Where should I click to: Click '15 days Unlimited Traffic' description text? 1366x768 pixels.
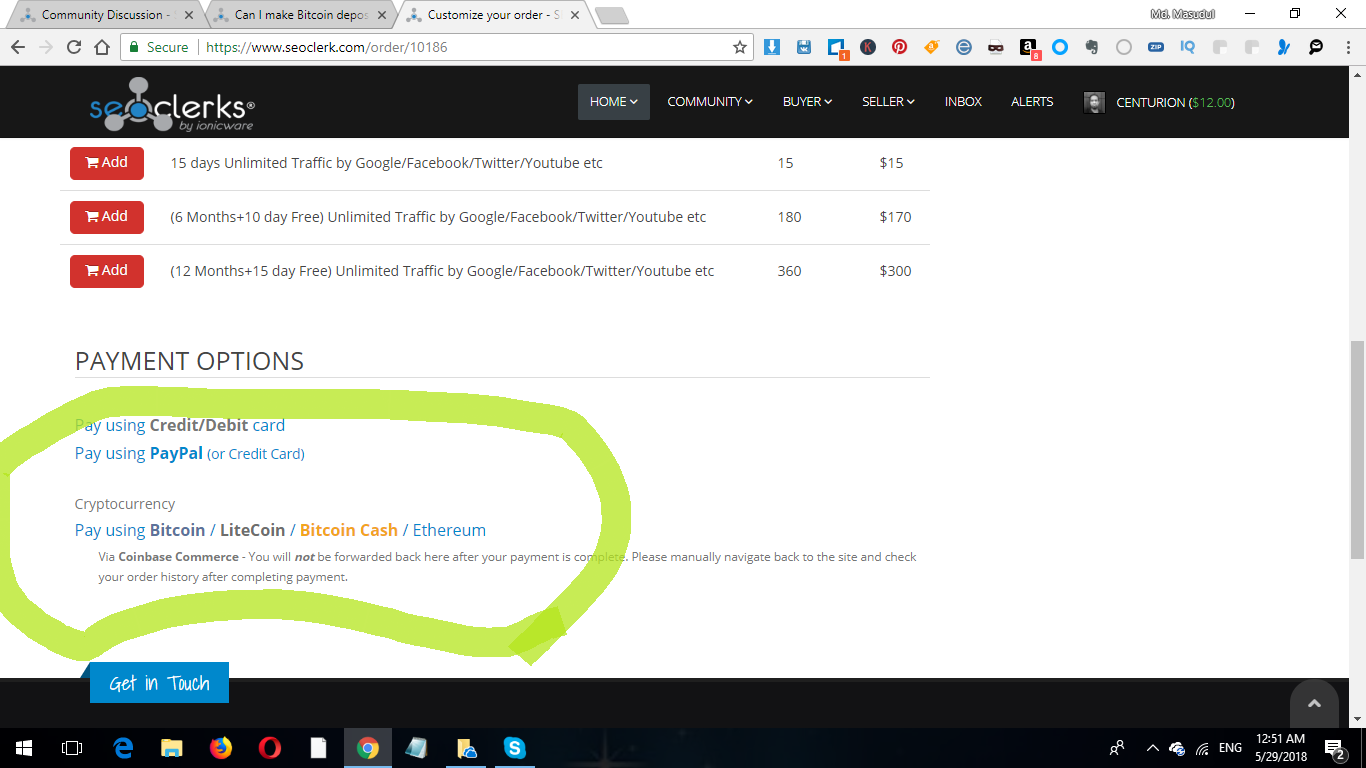(386, 163)
